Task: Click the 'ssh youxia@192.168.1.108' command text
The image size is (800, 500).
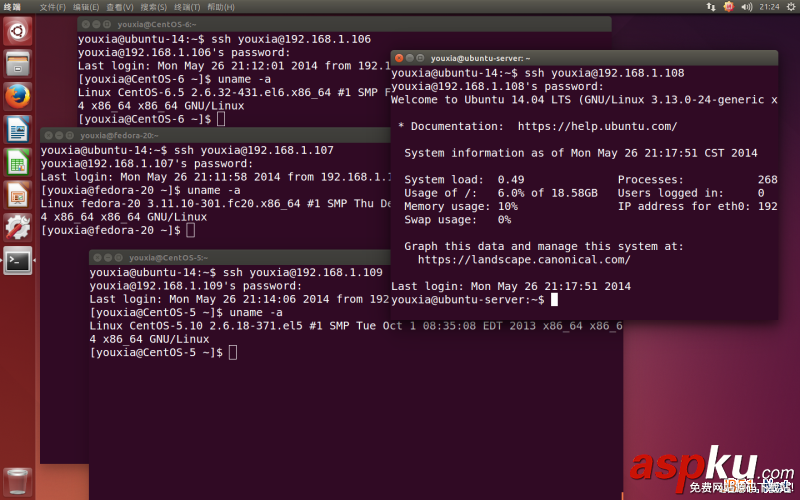Action: [x=605, y=73]
